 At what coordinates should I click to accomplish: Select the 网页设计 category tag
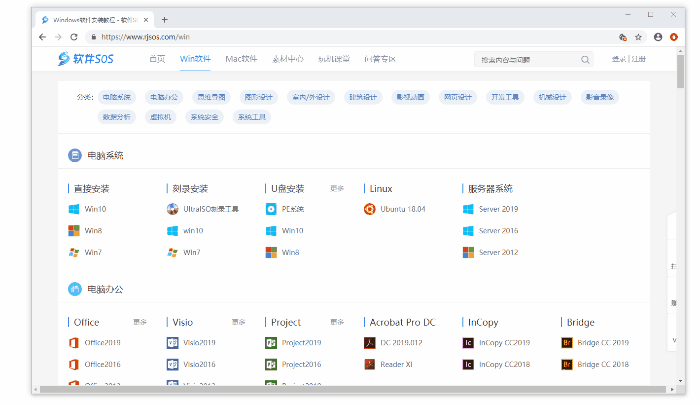tap(458, 97)
